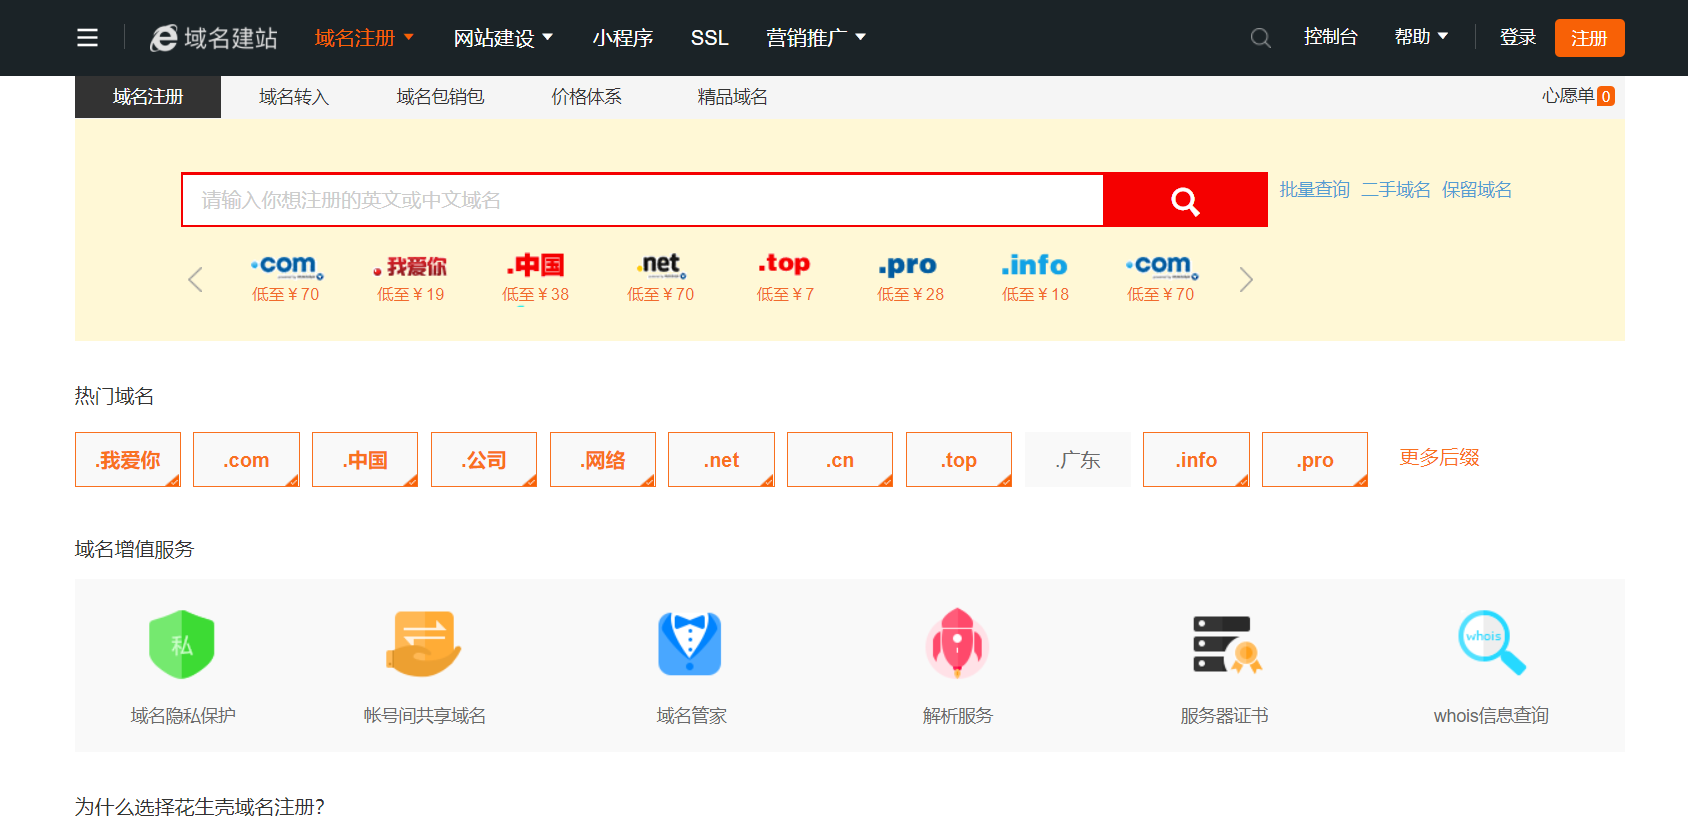Open 服务器证书 server icon
Image resolution: width=1688 pixels, height=816 pixels.
coord(1227,645)
